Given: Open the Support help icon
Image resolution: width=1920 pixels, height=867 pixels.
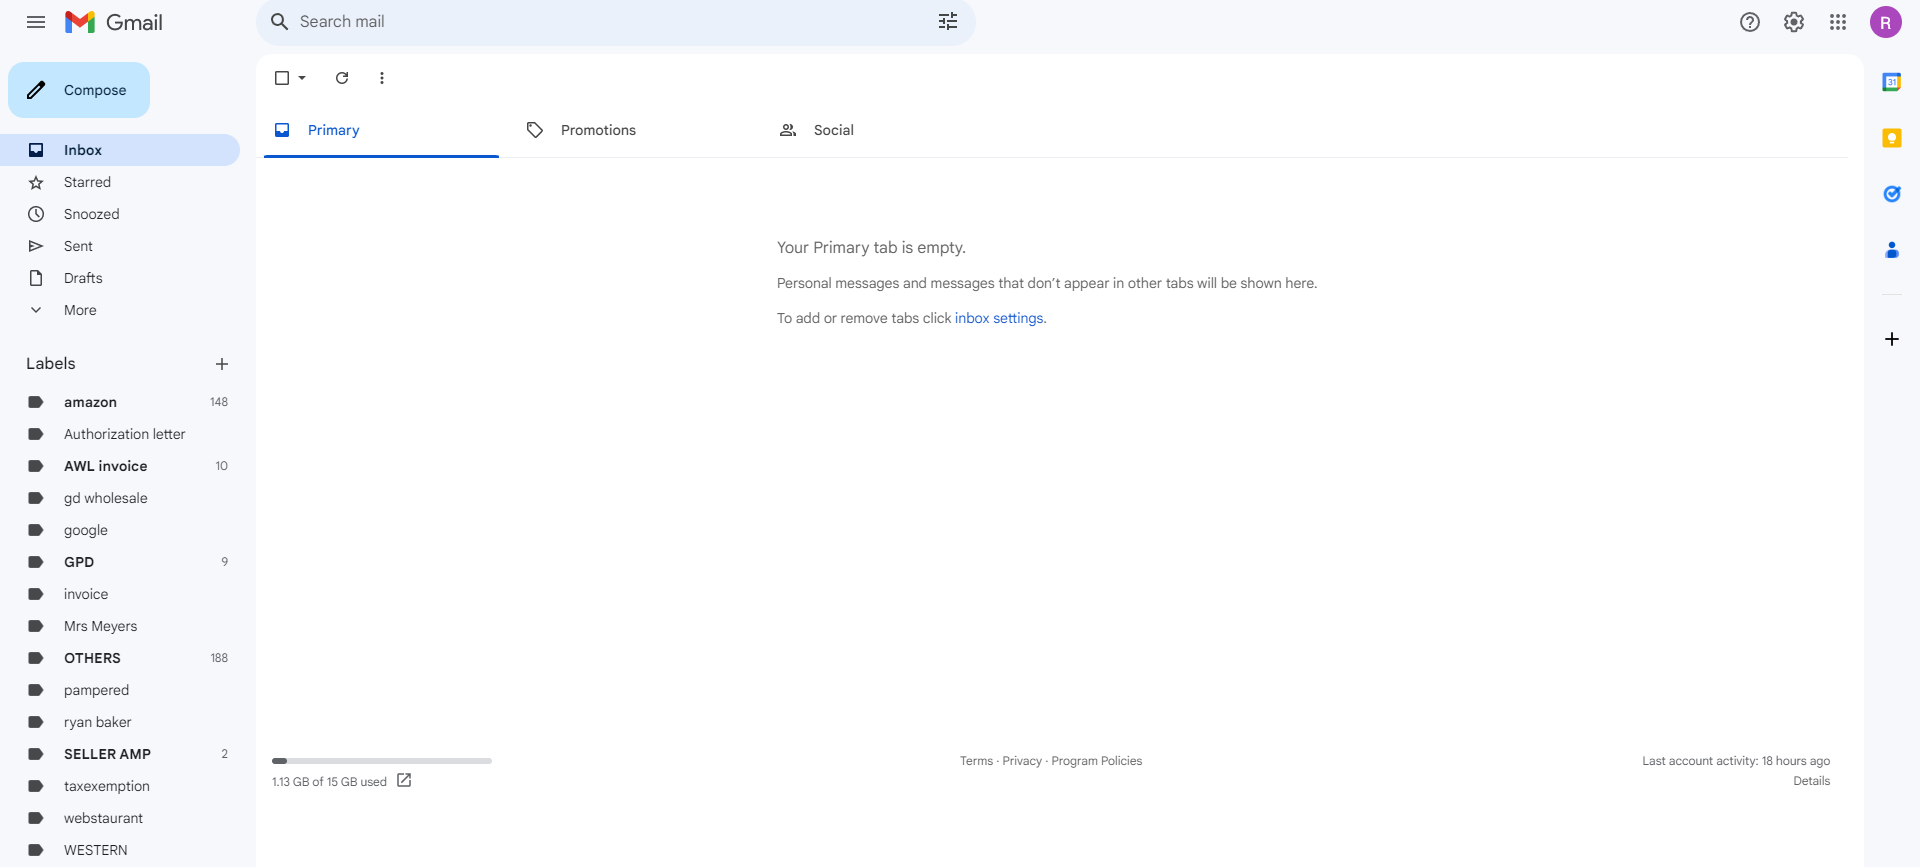Looking at the screenshot, I should pos(1750,22).
